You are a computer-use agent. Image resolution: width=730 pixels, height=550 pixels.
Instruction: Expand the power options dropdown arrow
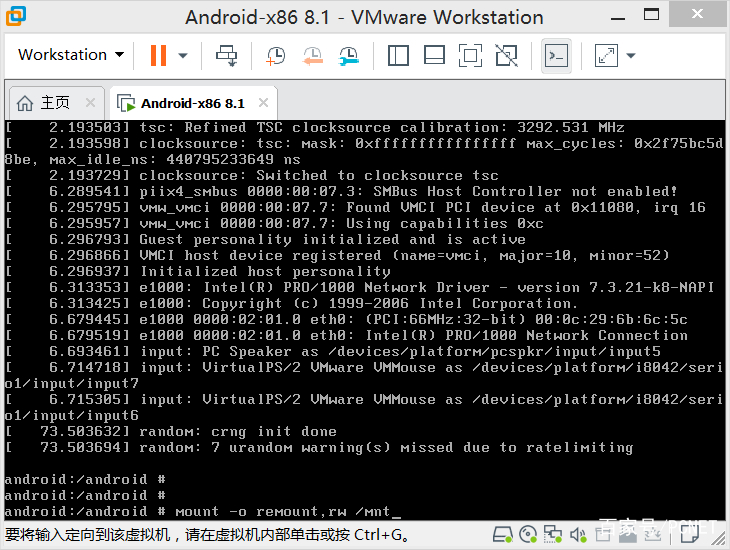[183, 56]
